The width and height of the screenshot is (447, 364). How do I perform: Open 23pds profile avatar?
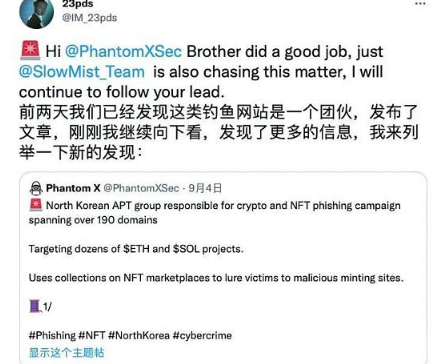[x=37, y=13]
